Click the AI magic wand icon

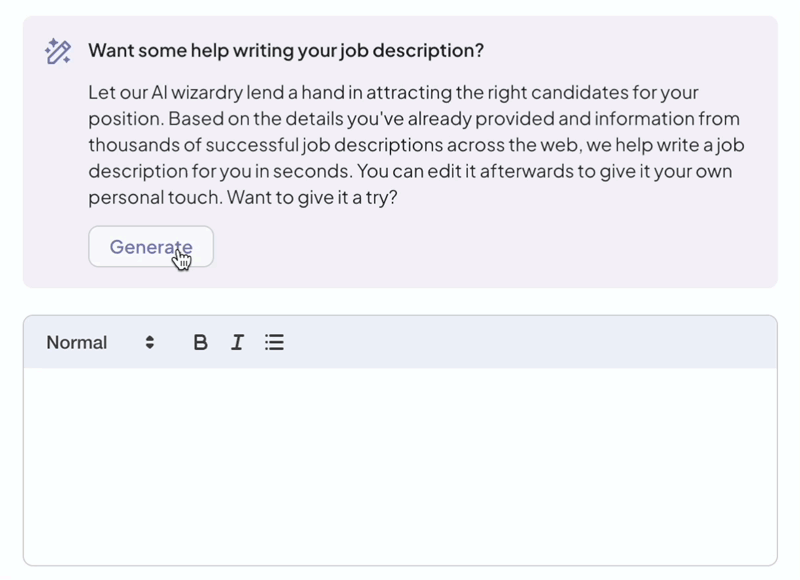pos(58,51)
